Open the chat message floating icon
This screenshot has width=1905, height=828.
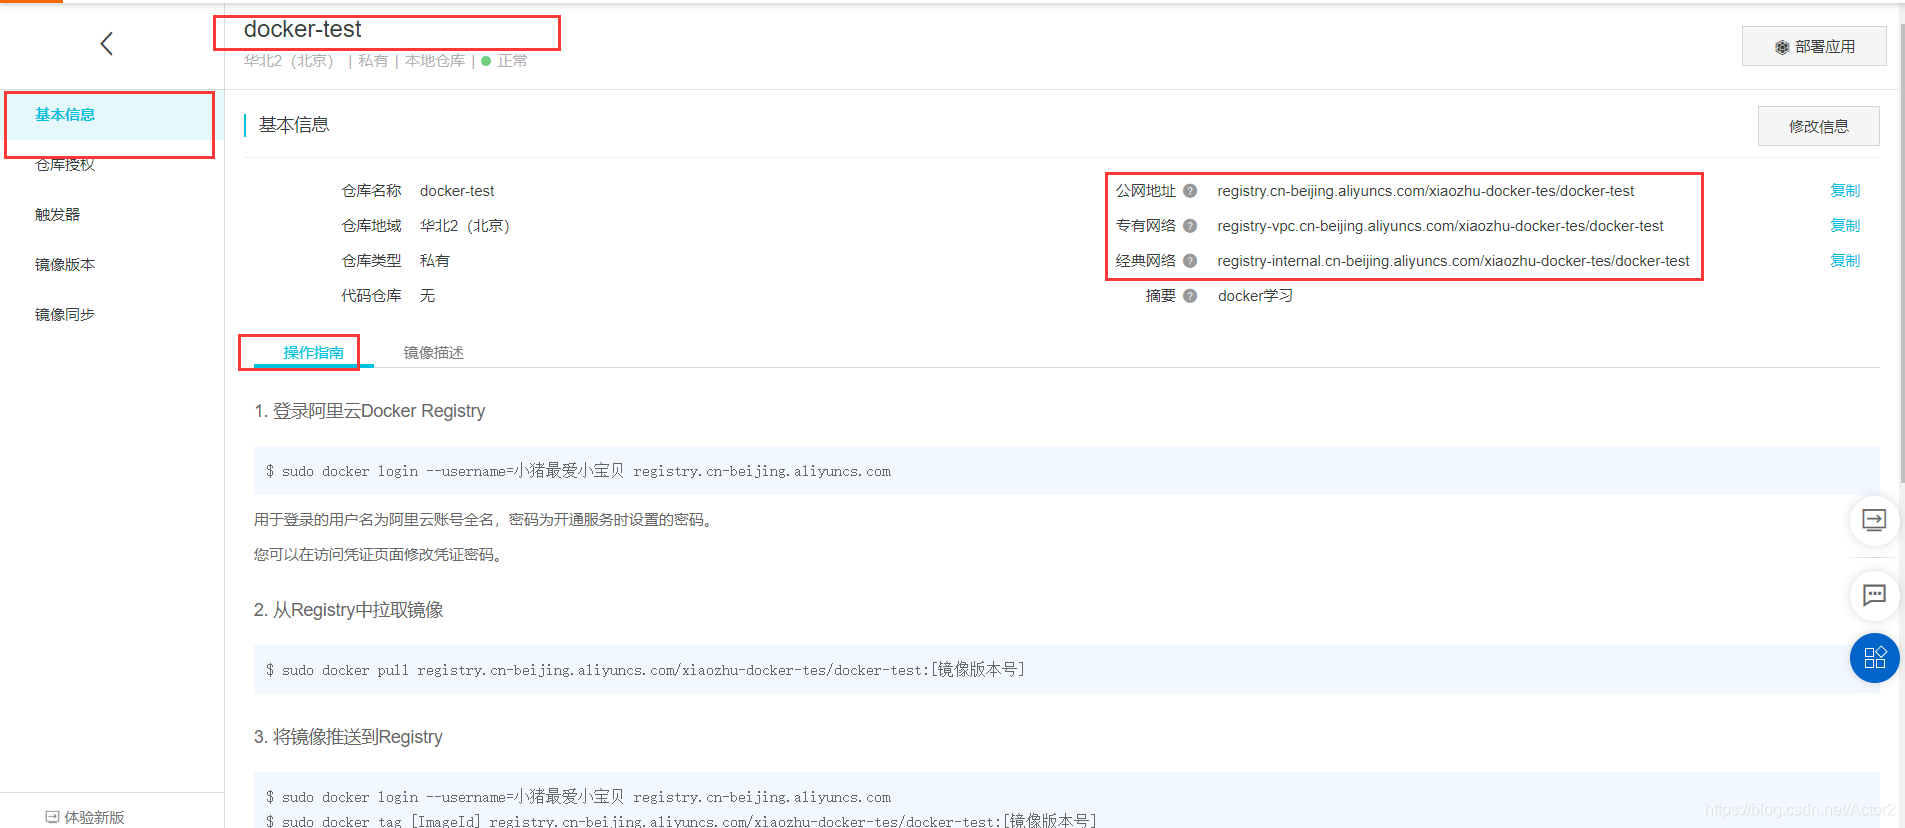1874,595
